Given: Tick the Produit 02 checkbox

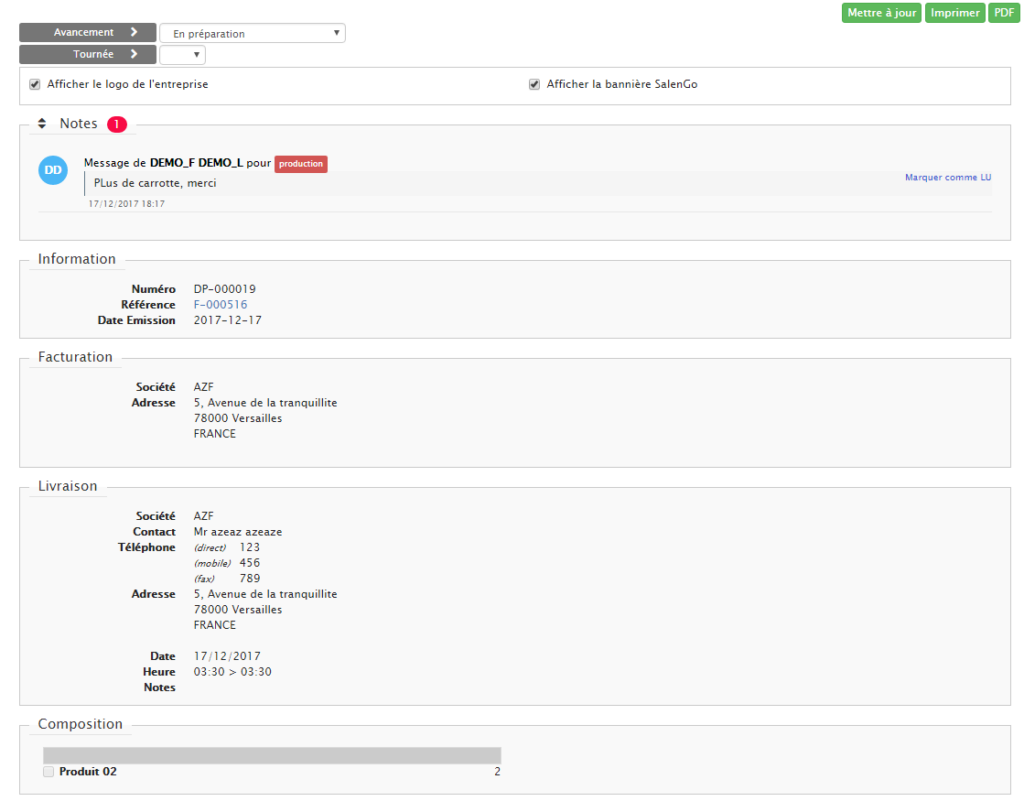Looking at the screenshot, I should pyautogui.click(x=48, y=772).
